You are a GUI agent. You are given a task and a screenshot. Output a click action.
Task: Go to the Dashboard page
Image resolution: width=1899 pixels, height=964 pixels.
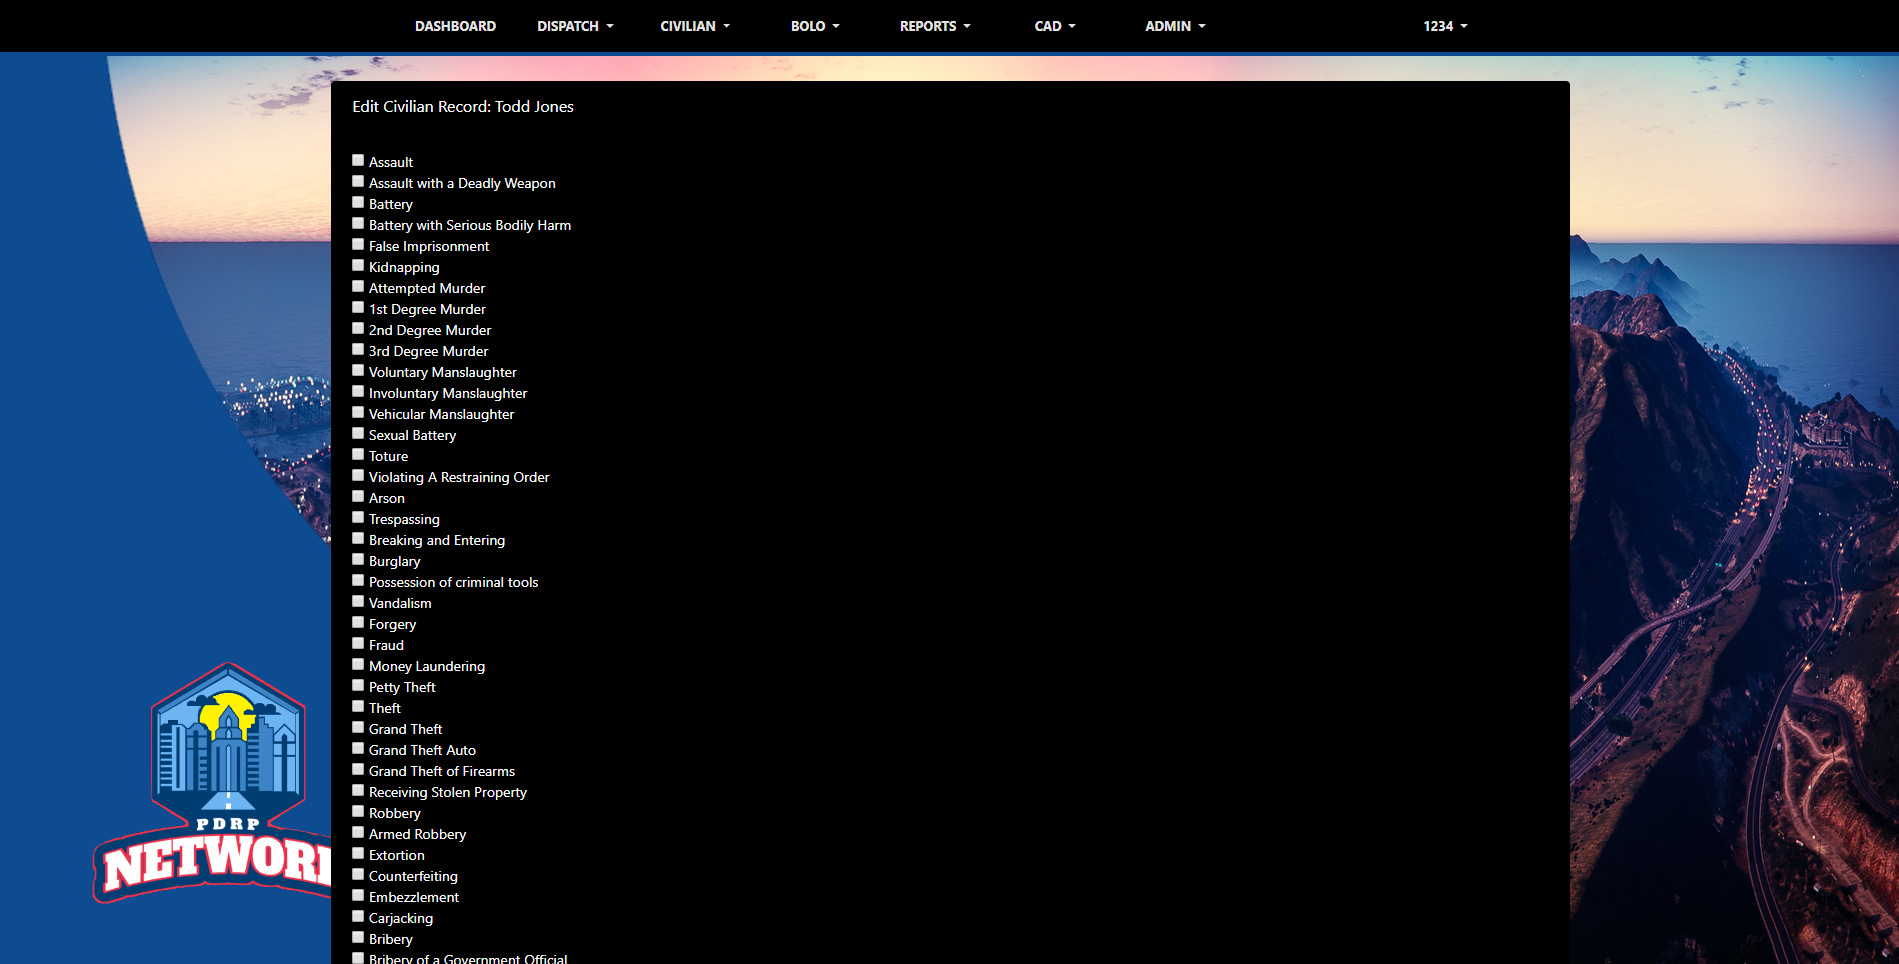pos(455,26)
